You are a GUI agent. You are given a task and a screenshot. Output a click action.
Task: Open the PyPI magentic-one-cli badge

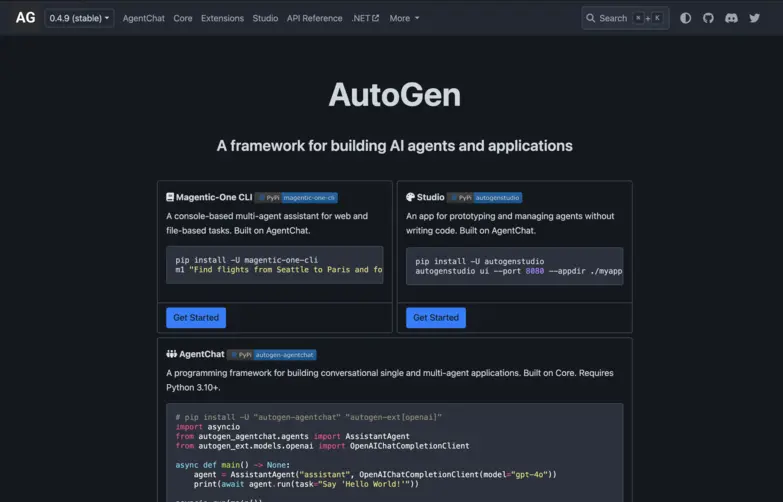coord(296,198)
